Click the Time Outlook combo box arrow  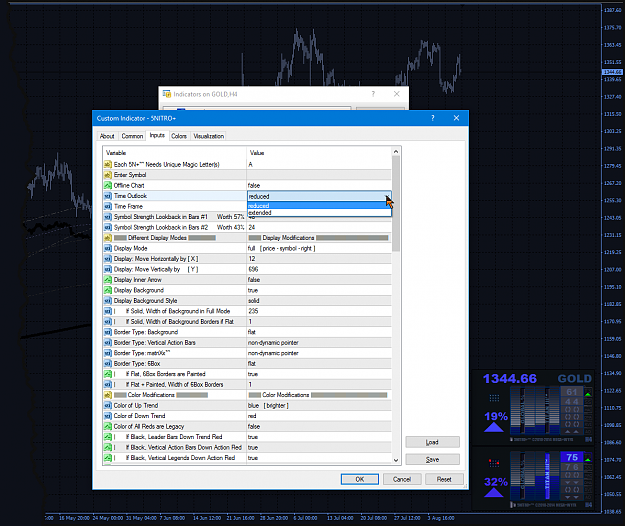tap(387, 196)
